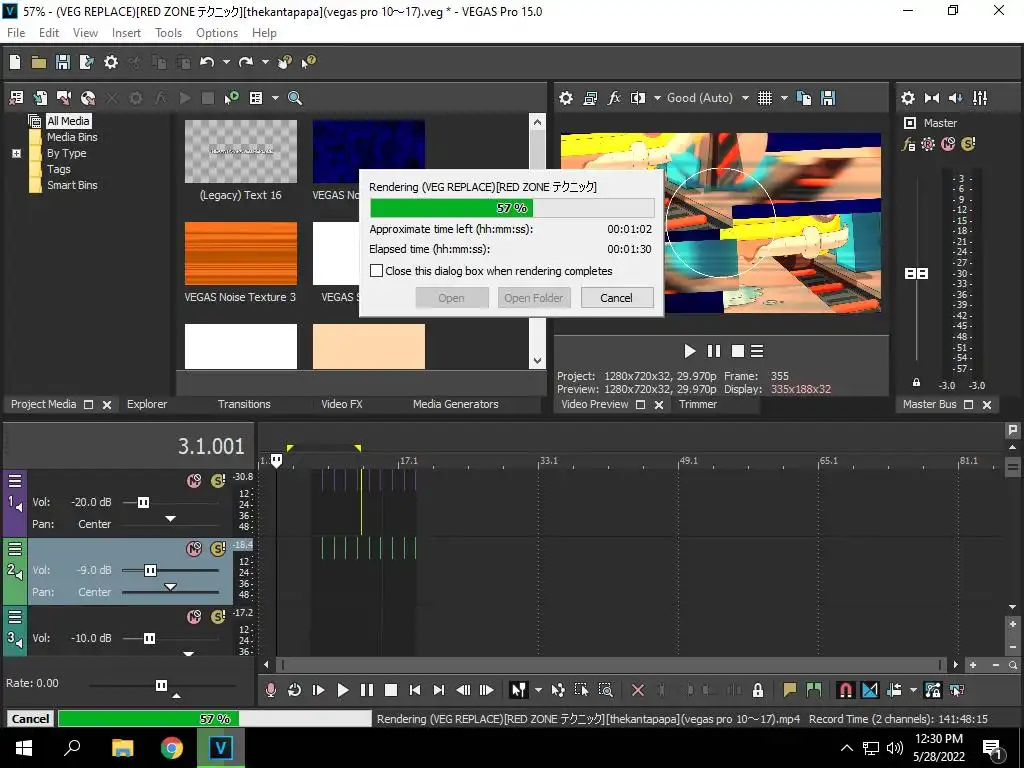Screen dimensions: 1024x768
Task: Solo the Master bus
Action: 968,144
